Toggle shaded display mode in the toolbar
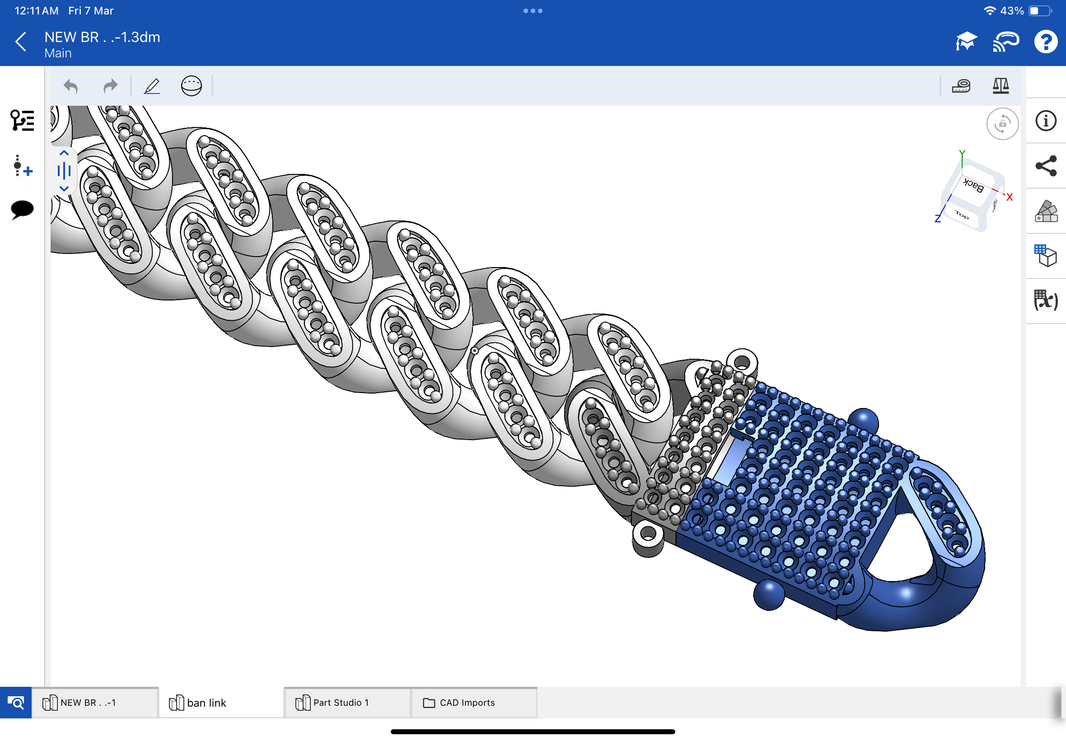This screenshot has height=741, width=1066. point(191,86)
